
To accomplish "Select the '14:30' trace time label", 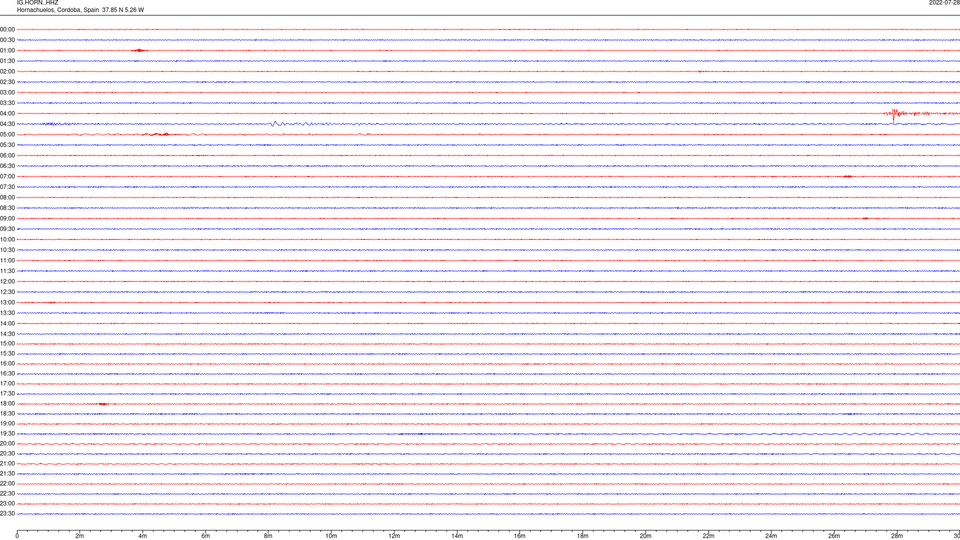I will coord(7,334).
